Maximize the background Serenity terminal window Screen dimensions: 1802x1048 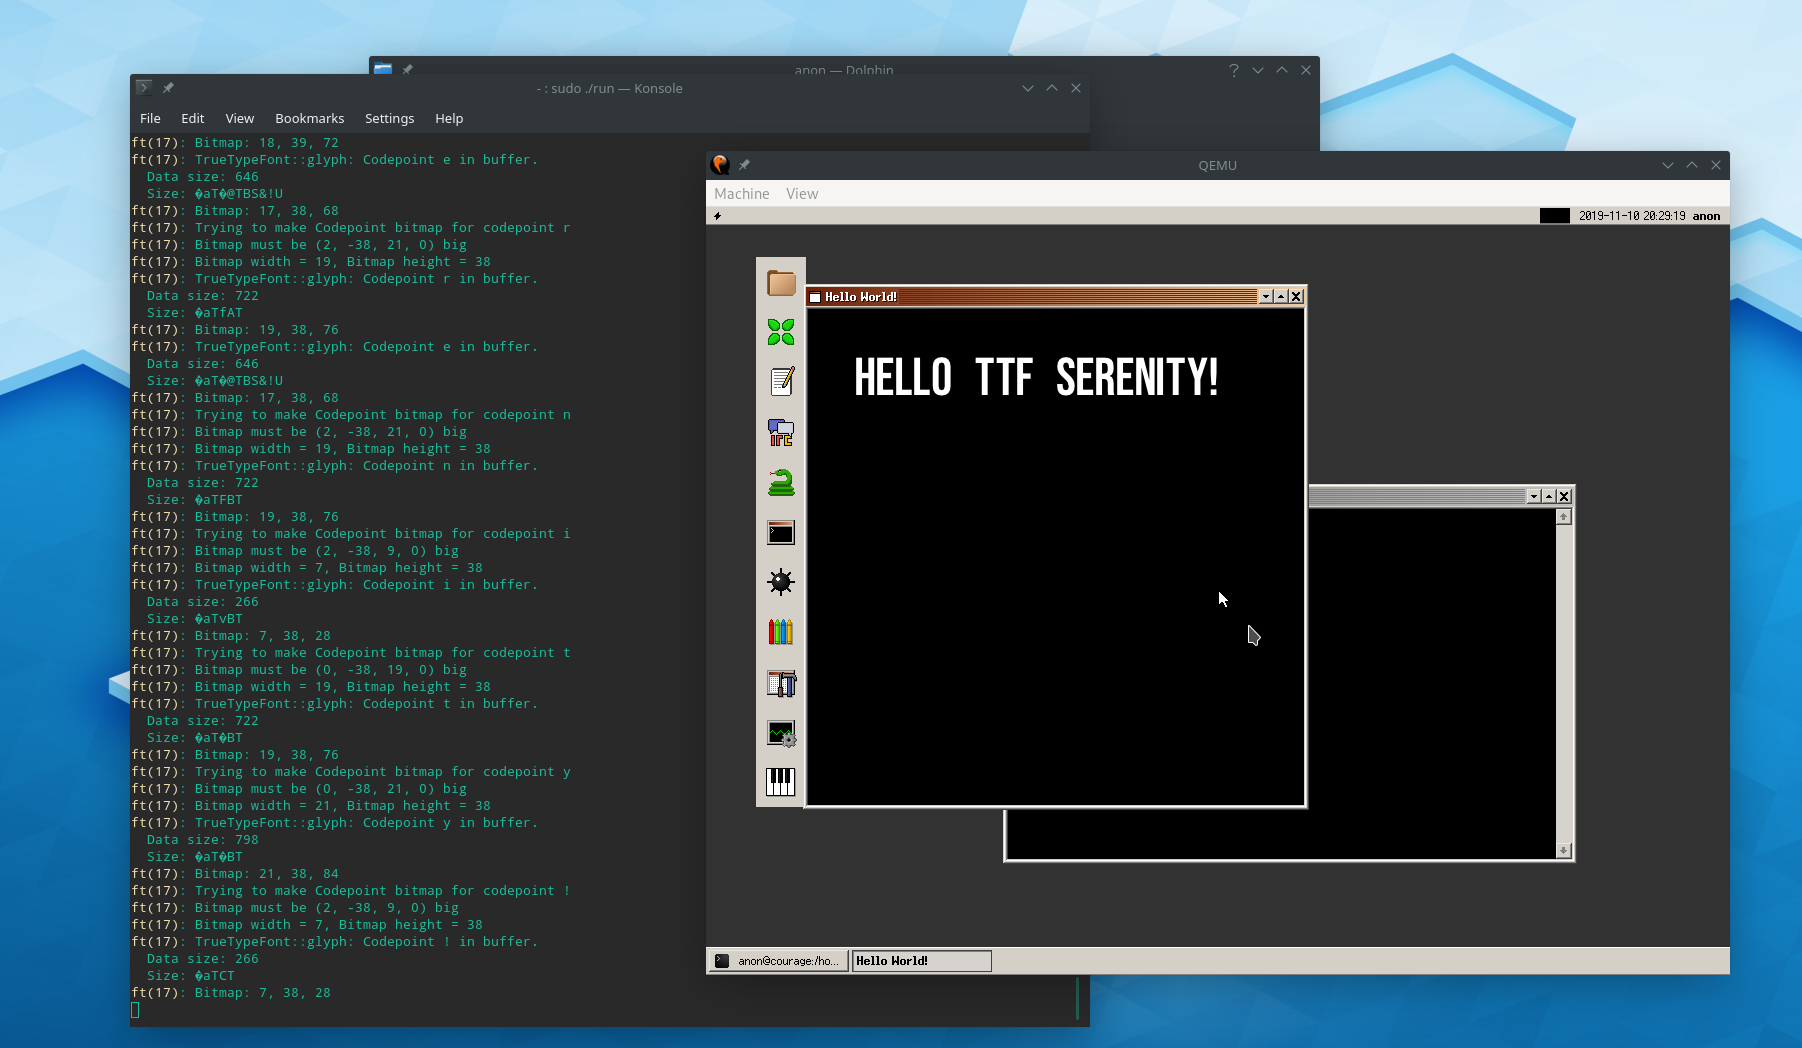(1549, 497)
